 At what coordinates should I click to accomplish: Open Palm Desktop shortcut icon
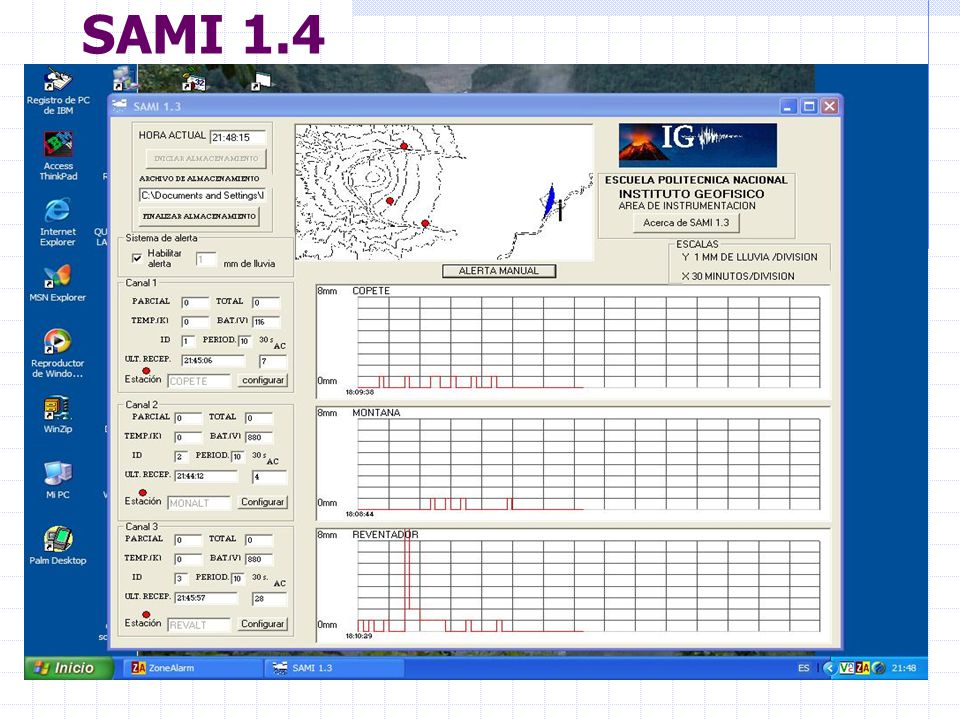(58, 546)
